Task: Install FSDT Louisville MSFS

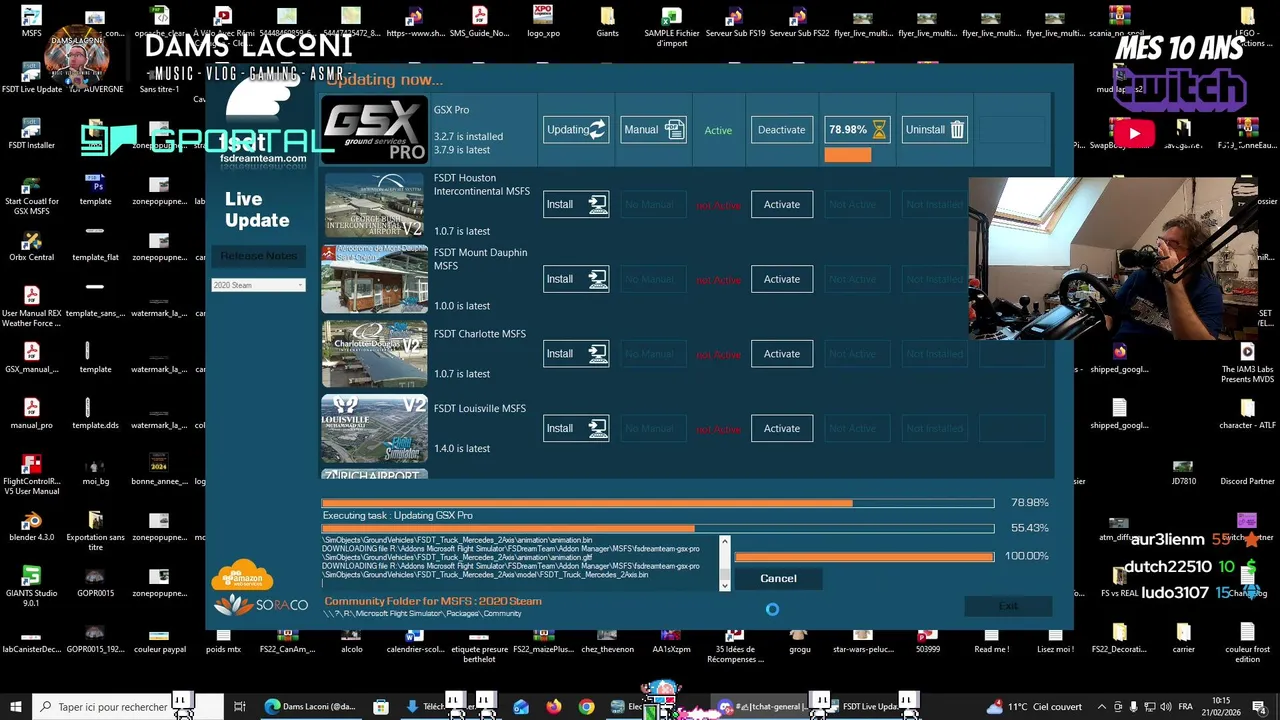Action: tap(576, 428)
